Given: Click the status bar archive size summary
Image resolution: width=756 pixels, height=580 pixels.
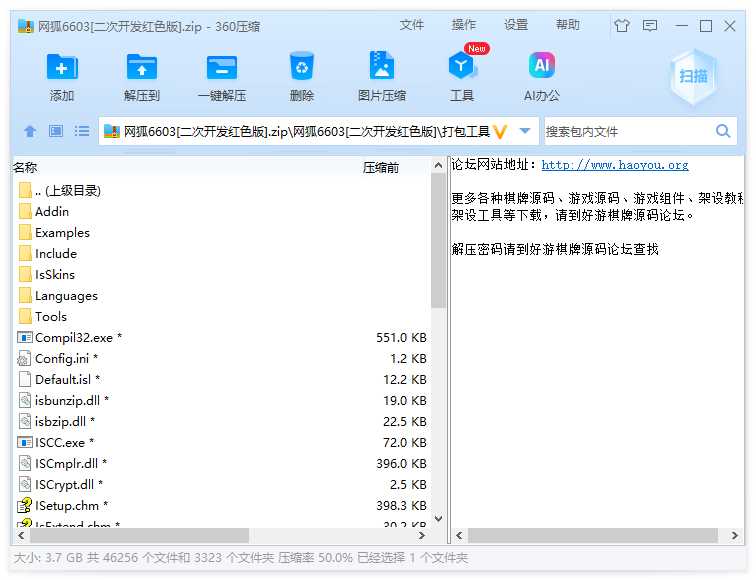Looking at the screenshot, I should (241, 558).
